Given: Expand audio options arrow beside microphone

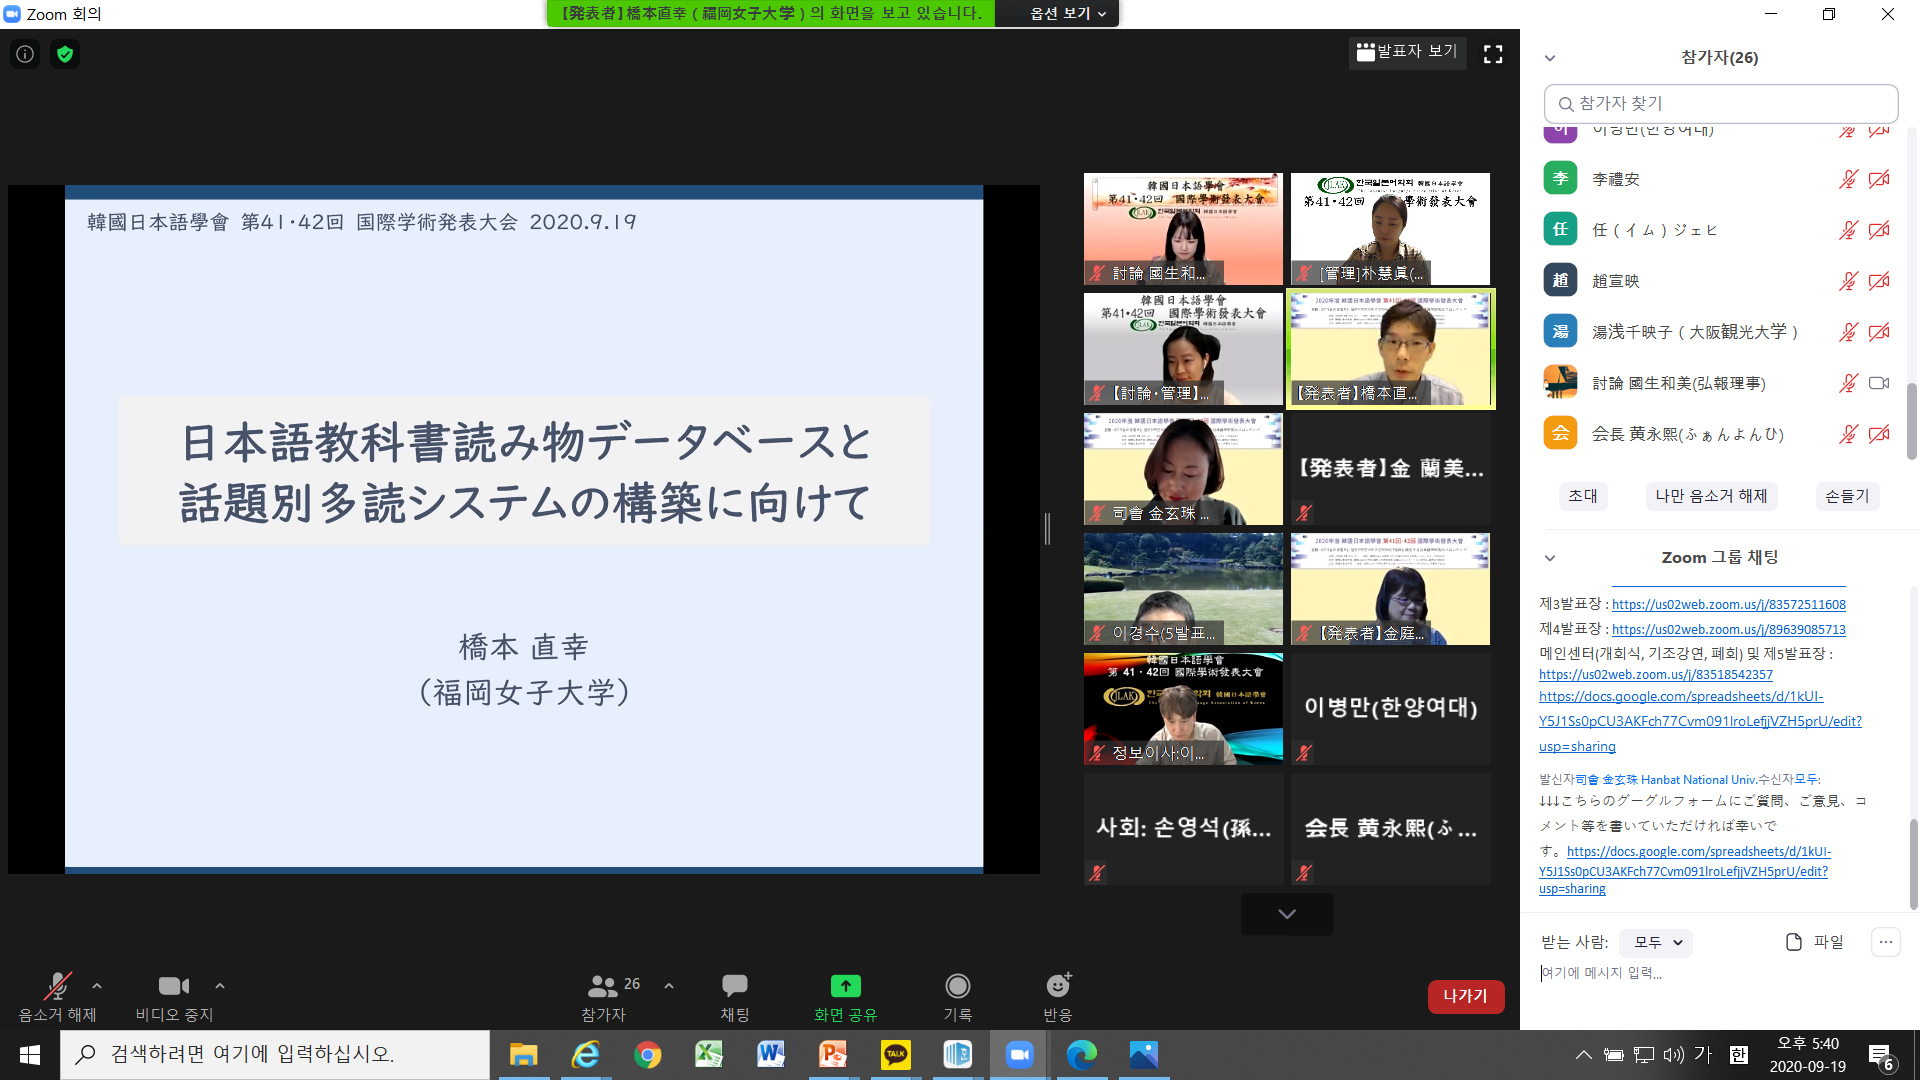Looking at the screenshot, I should point(97,986).
